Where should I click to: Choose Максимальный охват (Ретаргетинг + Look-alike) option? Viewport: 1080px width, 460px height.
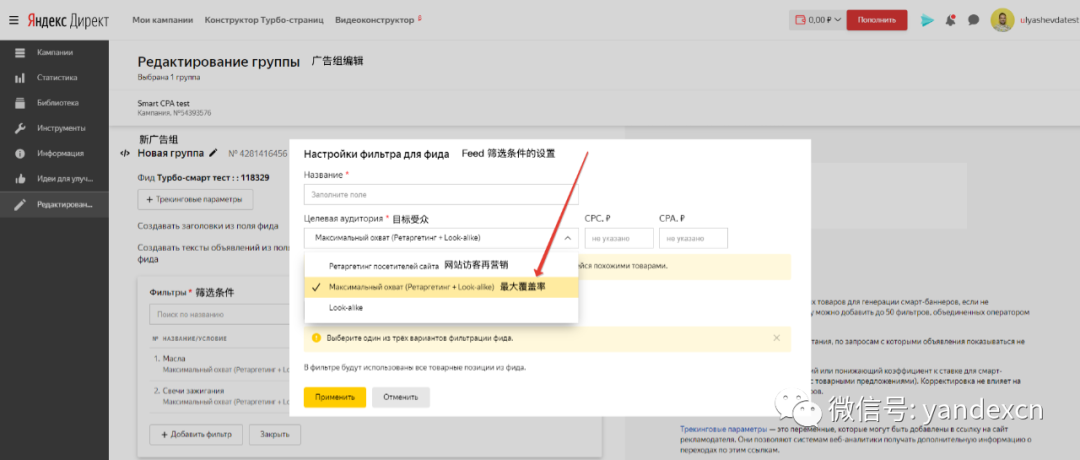[x=441, y=286]
